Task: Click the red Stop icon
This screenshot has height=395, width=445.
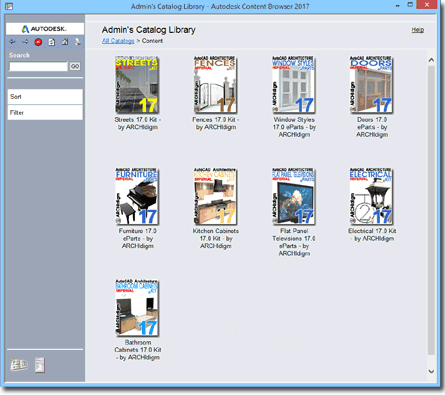Action: click(x=38, y=42)
